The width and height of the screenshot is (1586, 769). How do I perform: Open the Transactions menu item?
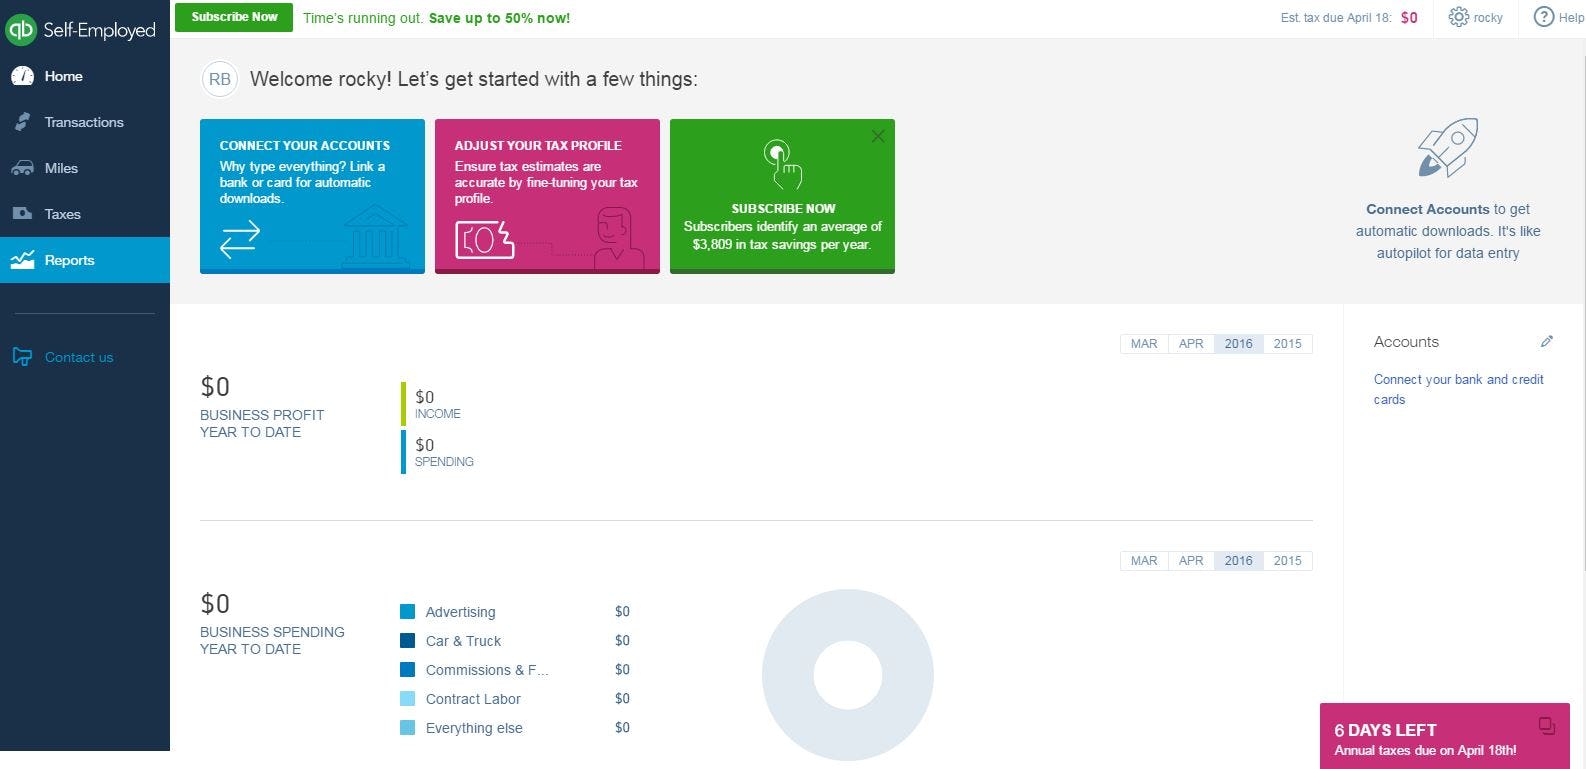pyautogui.click(x=84, y=122)
